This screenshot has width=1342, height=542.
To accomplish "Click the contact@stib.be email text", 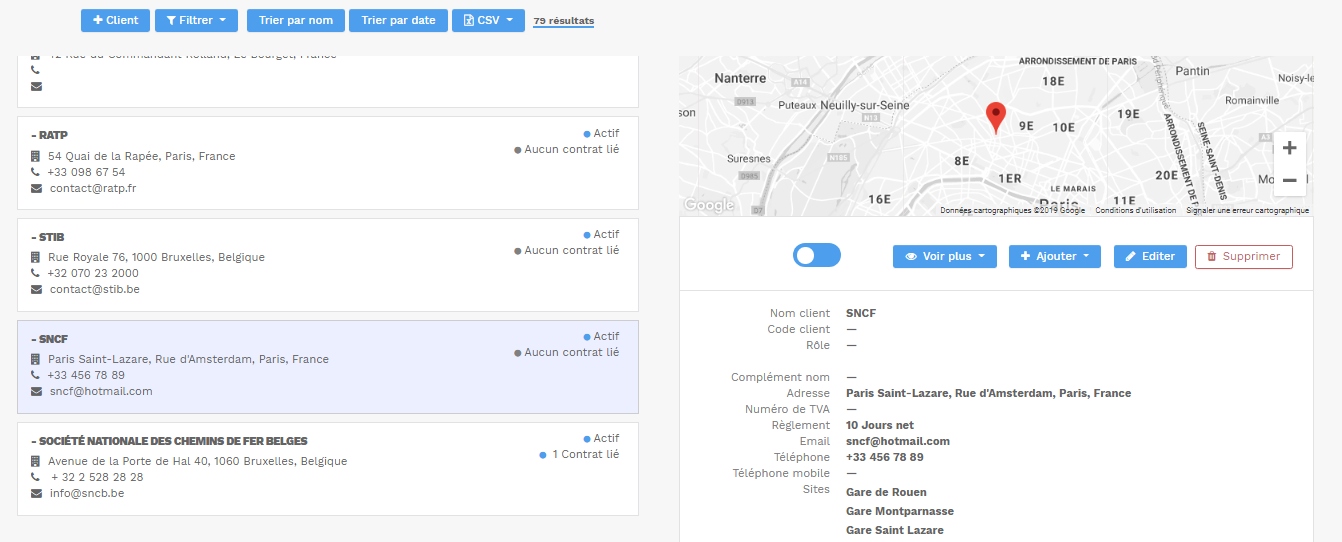I will point(95,289).
